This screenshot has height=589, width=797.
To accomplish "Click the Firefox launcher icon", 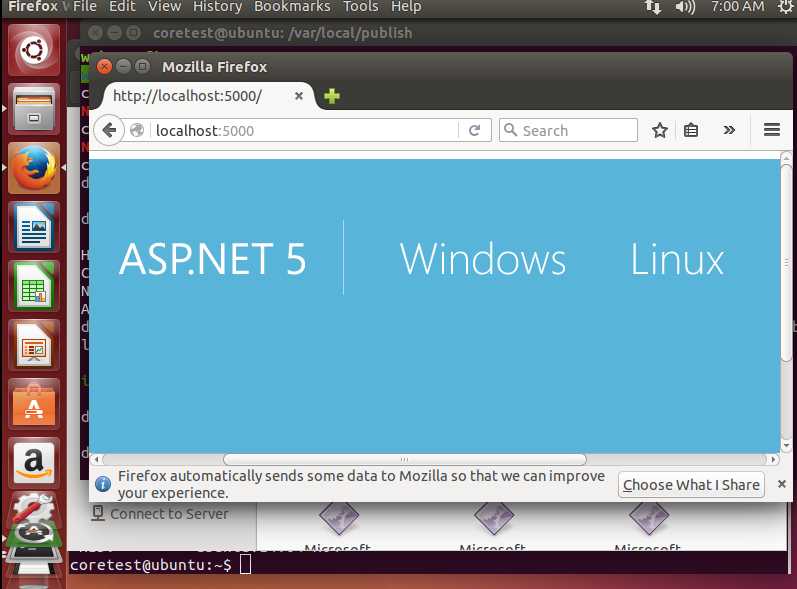I will 34,168.
